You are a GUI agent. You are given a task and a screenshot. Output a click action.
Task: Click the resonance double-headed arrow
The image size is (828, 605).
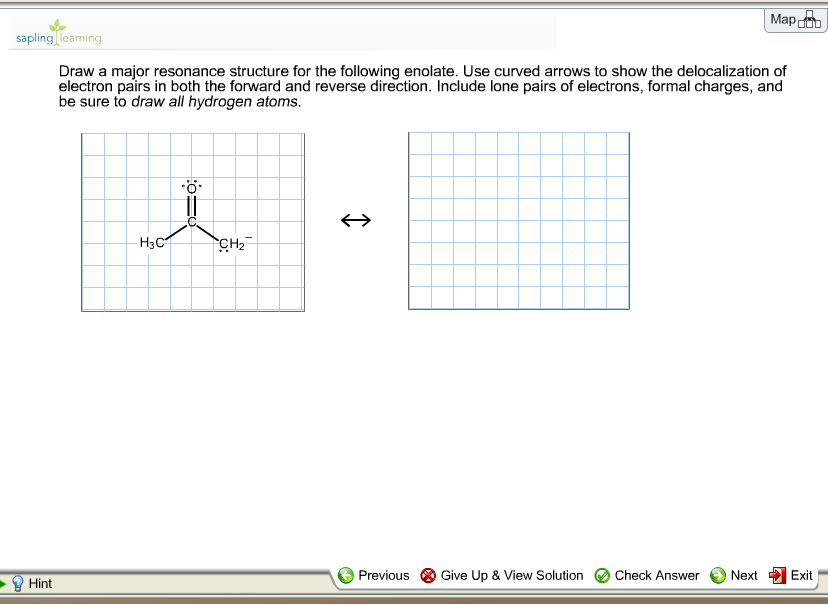click(x=355, y=220)
